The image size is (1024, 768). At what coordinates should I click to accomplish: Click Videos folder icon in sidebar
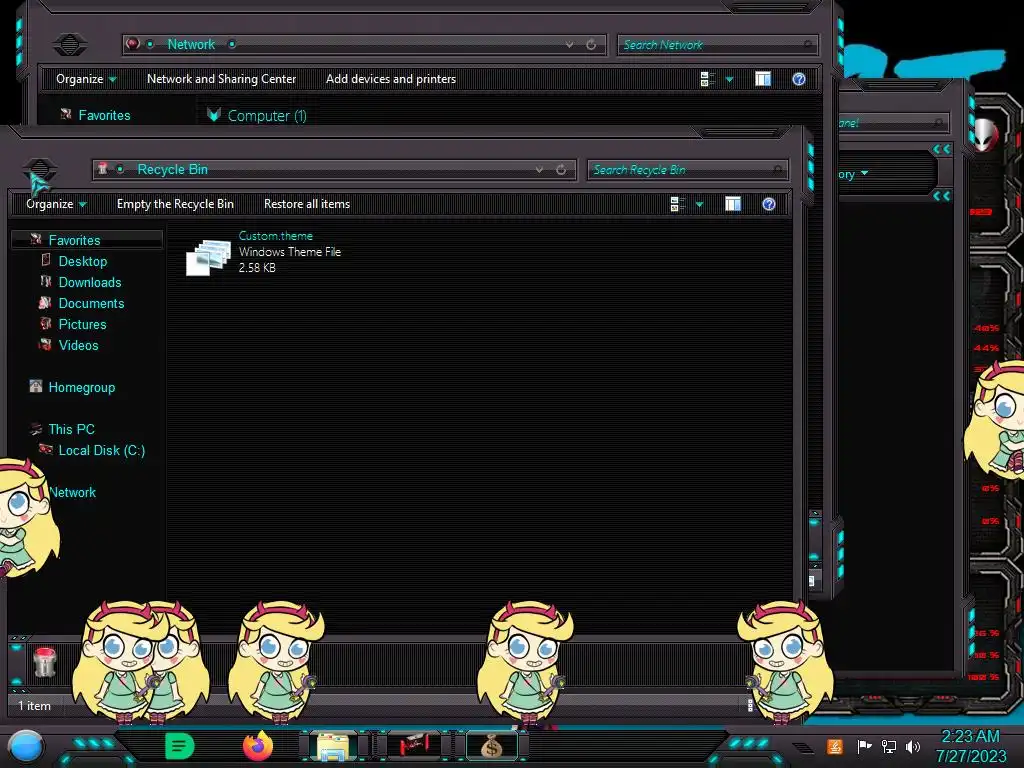45,344
